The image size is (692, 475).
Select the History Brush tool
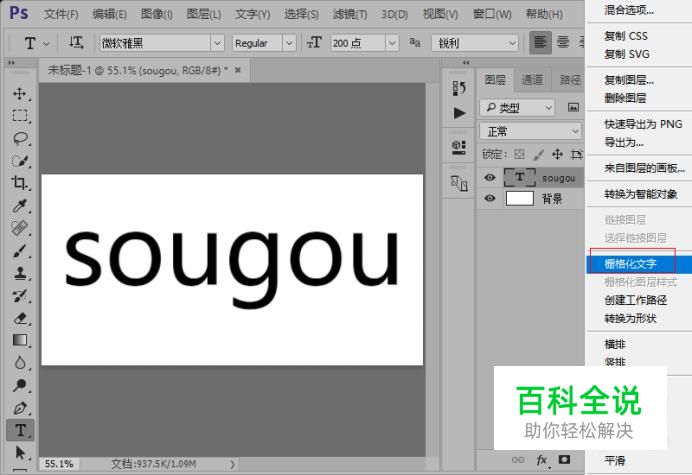click(19, 296)
